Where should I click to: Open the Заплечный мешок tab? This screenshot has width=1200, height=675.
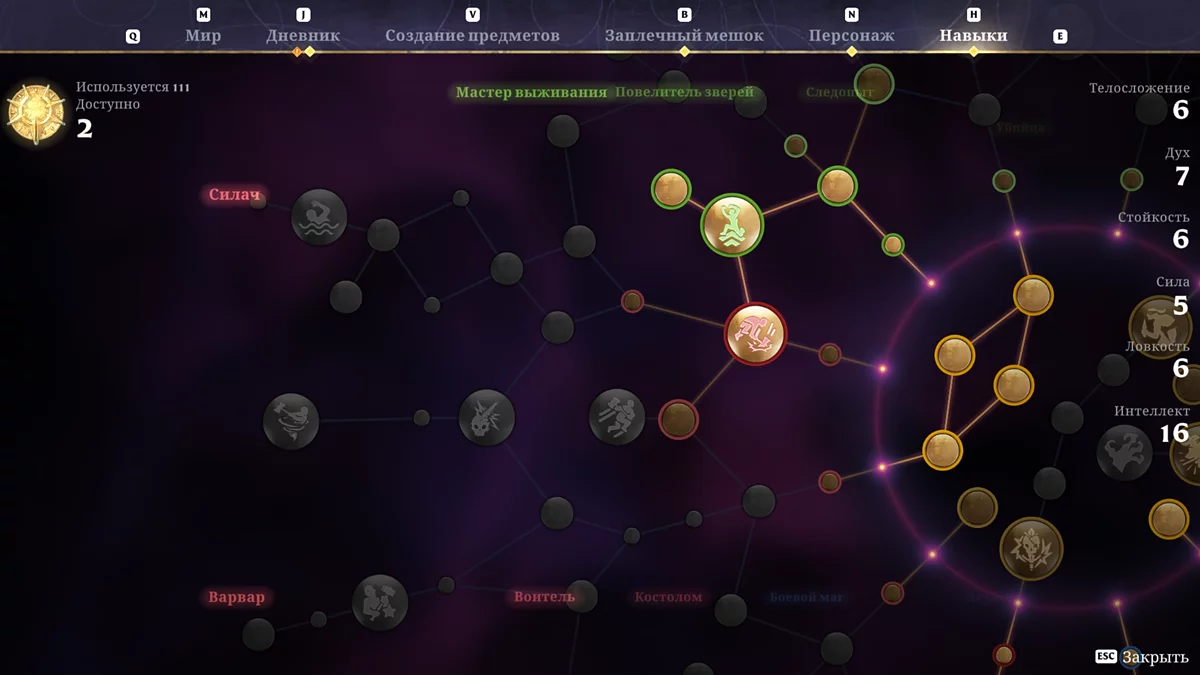pos(684,36)
